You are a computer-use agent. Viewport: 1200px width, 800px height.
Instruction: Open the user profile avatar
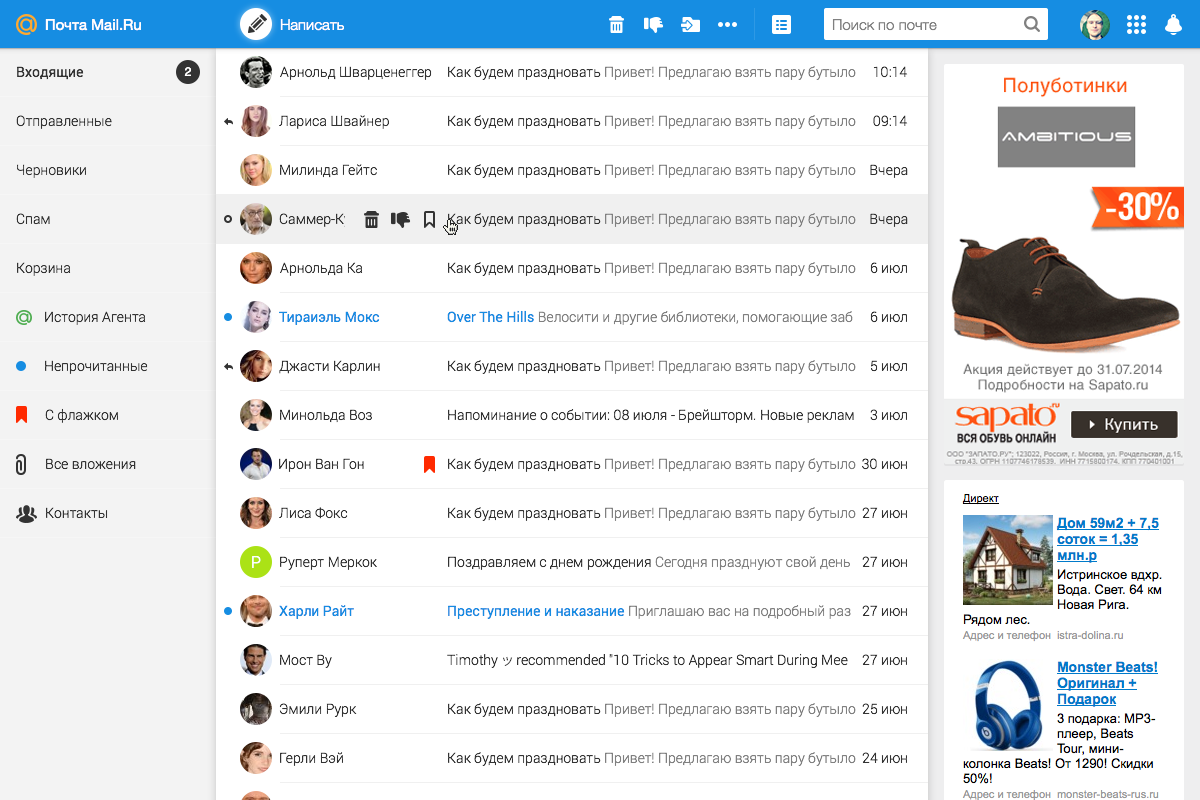1095,25
